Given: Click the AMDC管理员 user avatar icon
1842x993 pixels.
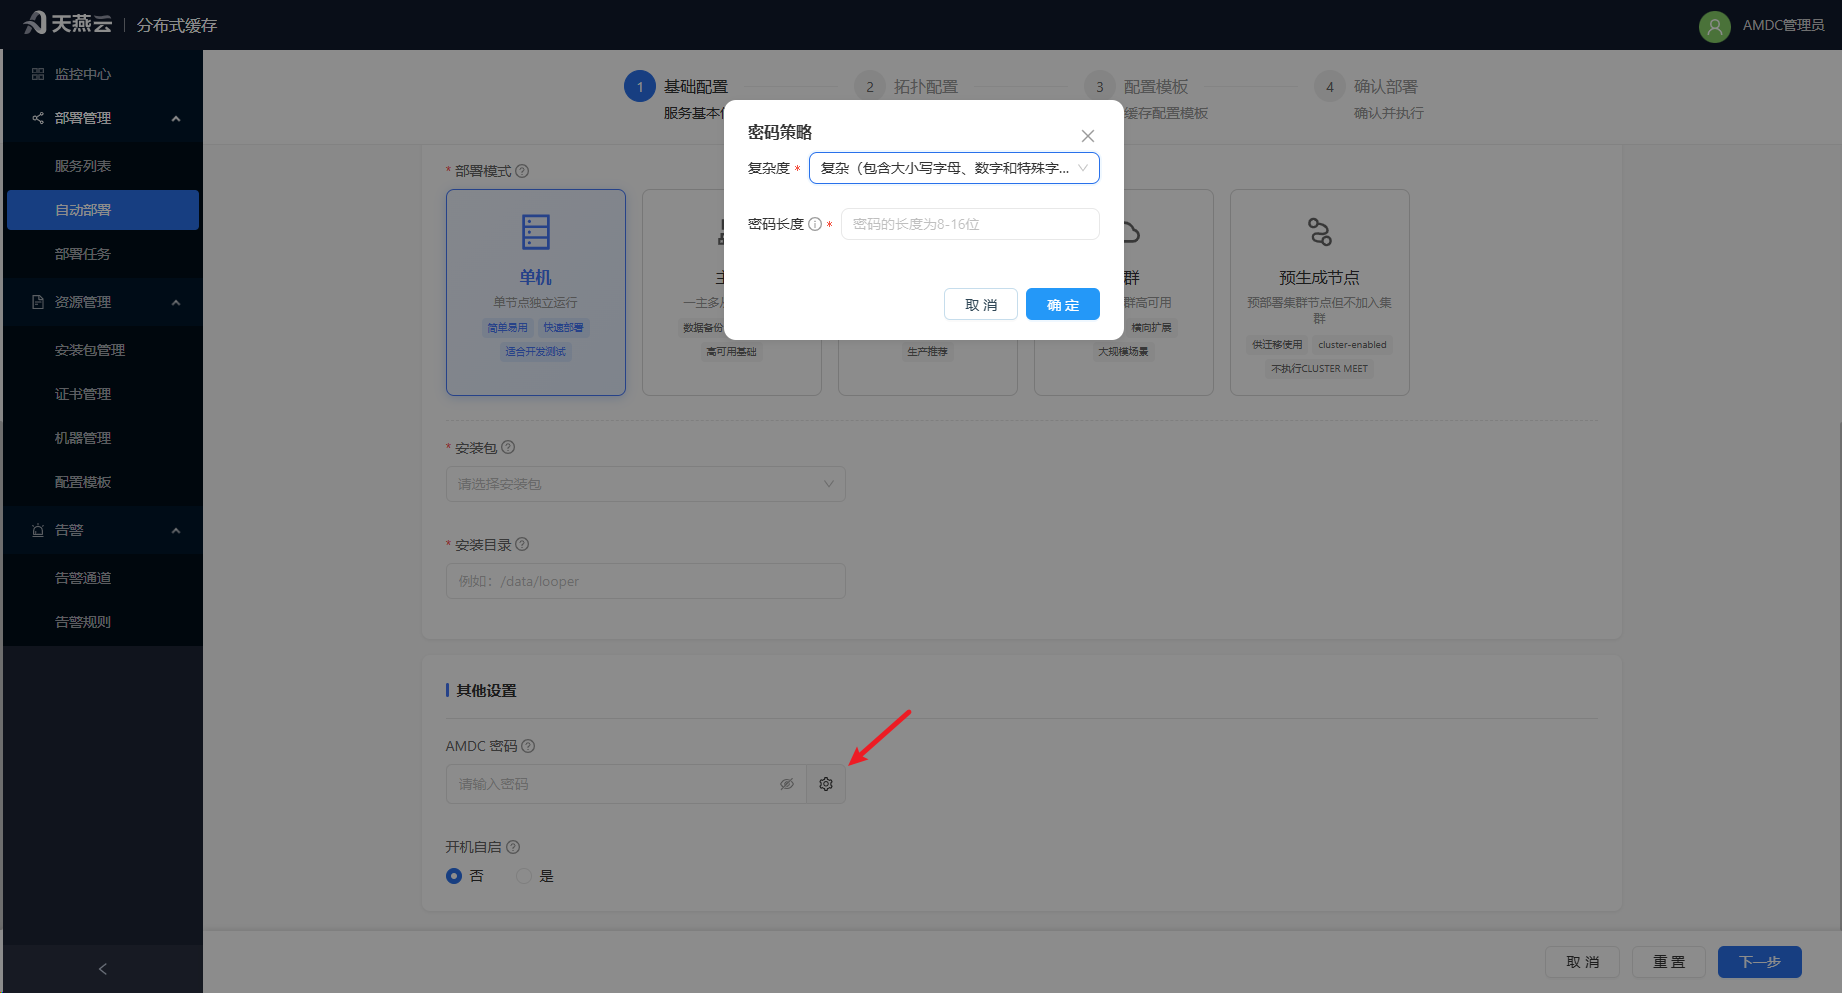Looking at the screenshot, I should tap(1714, 26).
